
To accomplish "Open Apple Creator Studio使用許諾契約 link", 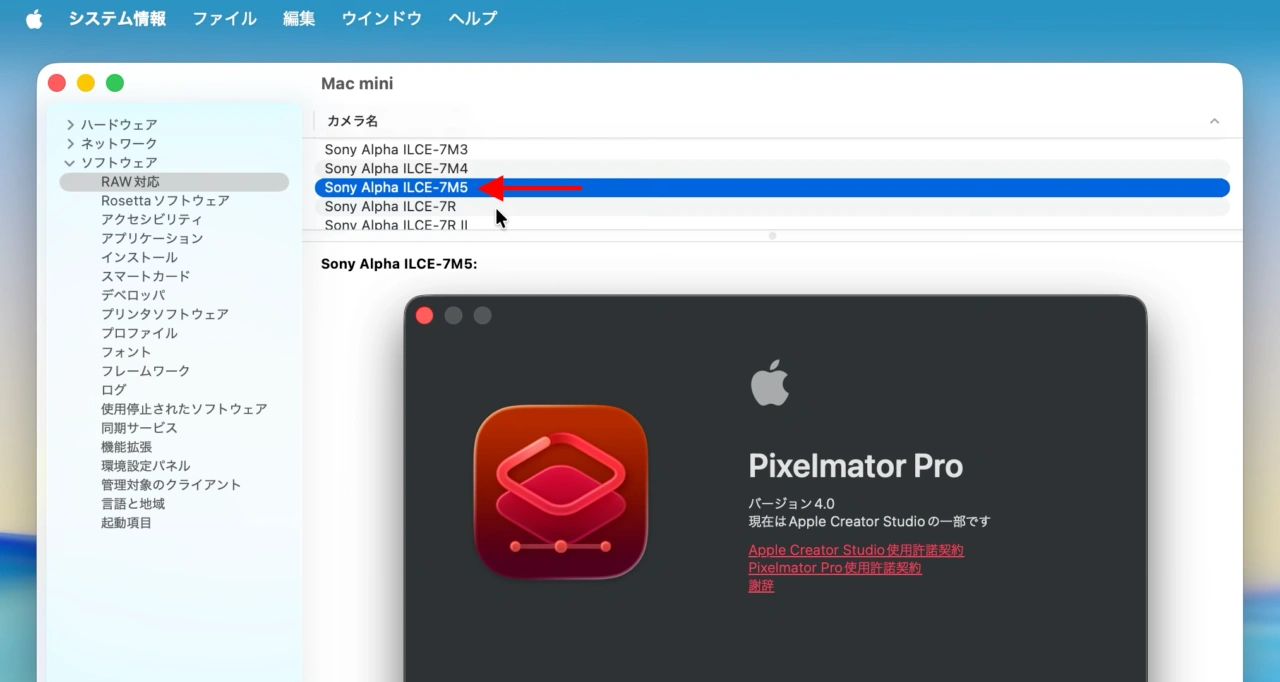I will pos(855,550).
